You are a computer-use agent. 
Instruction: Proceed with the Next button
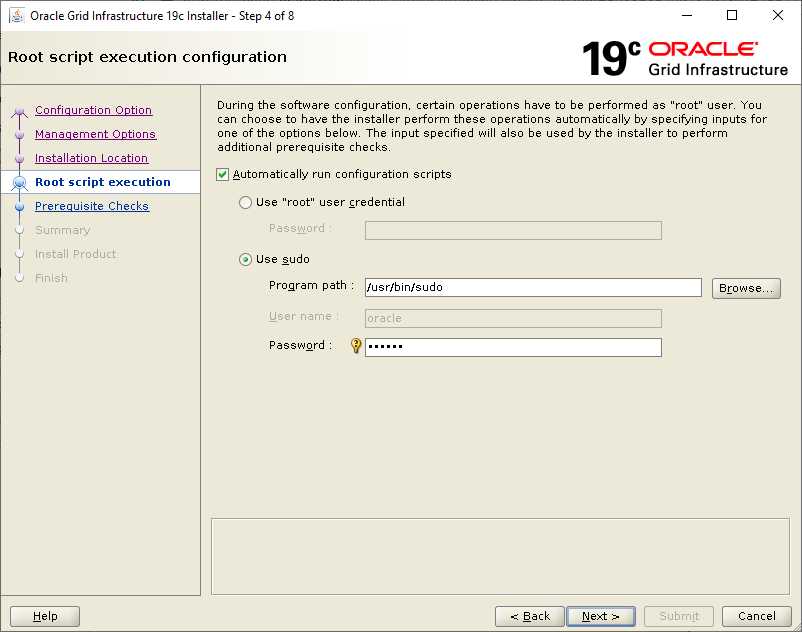601,616
